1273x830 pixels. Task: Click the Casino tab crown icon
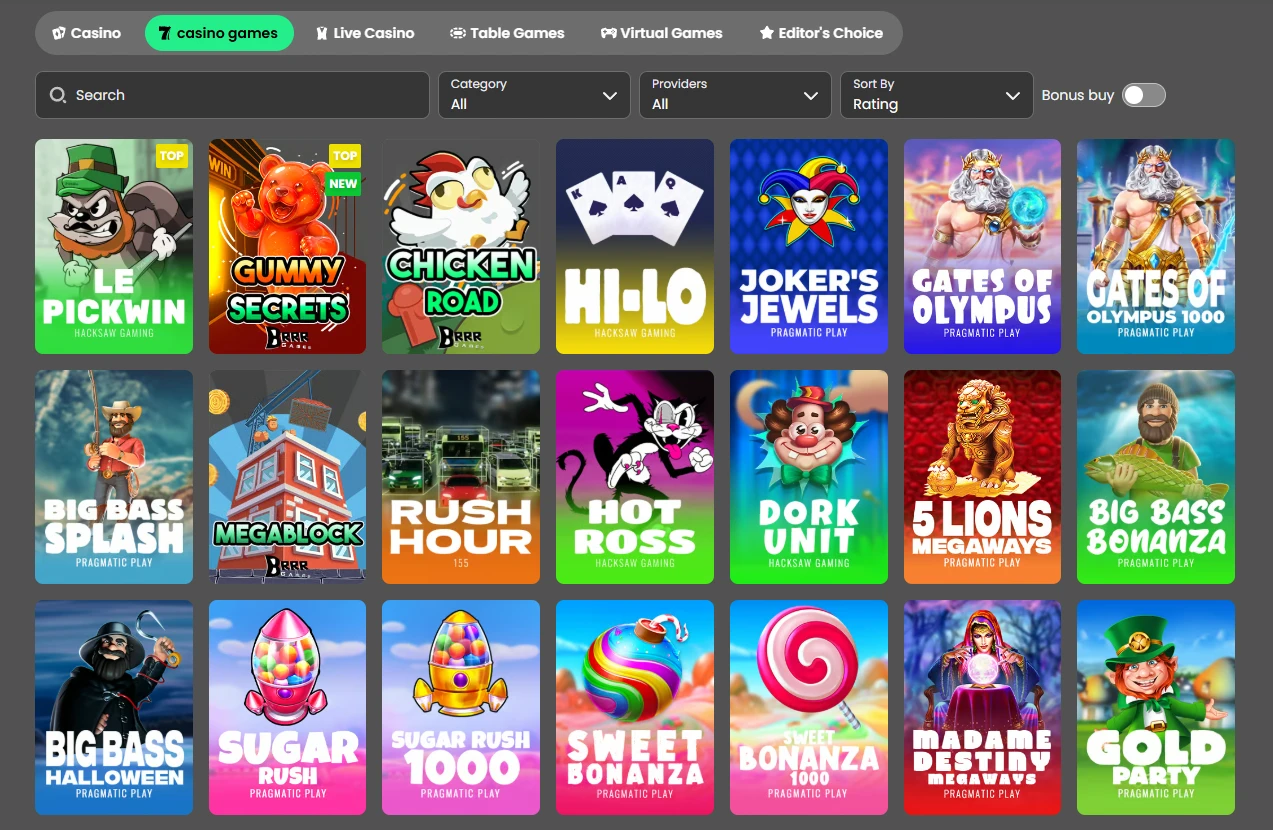[x=59, y=33]
